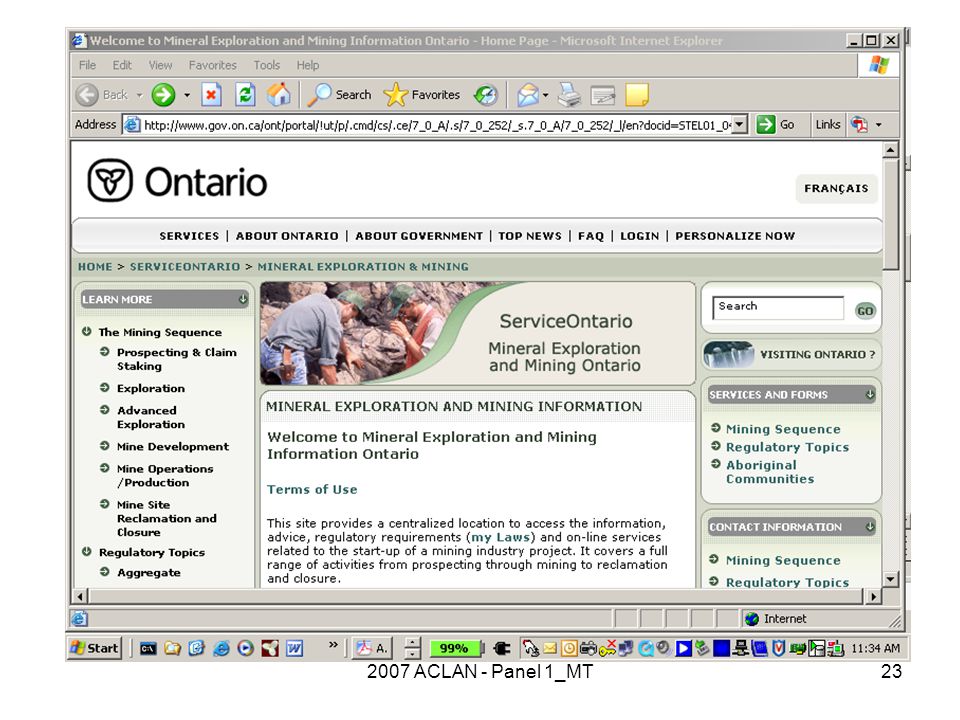Click the Back arrow button in the toolbar
960x720 pixels.
click(x=87, y=95)
